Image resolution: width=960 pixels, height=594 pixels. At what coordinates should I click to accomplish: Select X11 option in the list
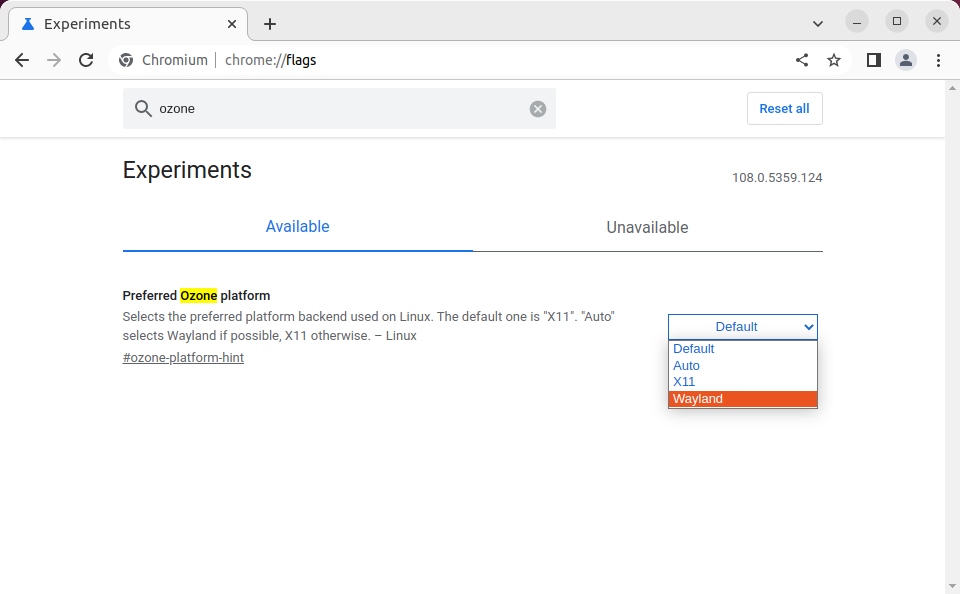click(742, 382)
